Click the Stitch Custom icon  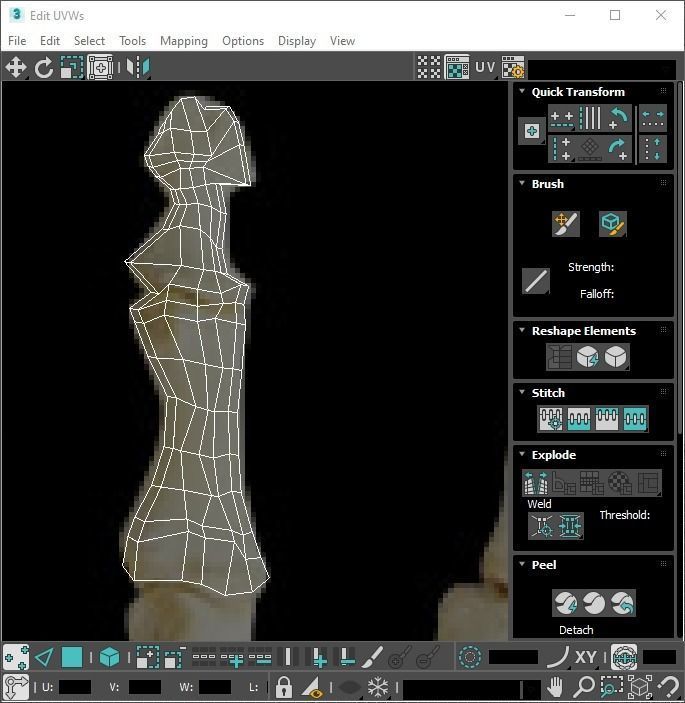point(635,419)
